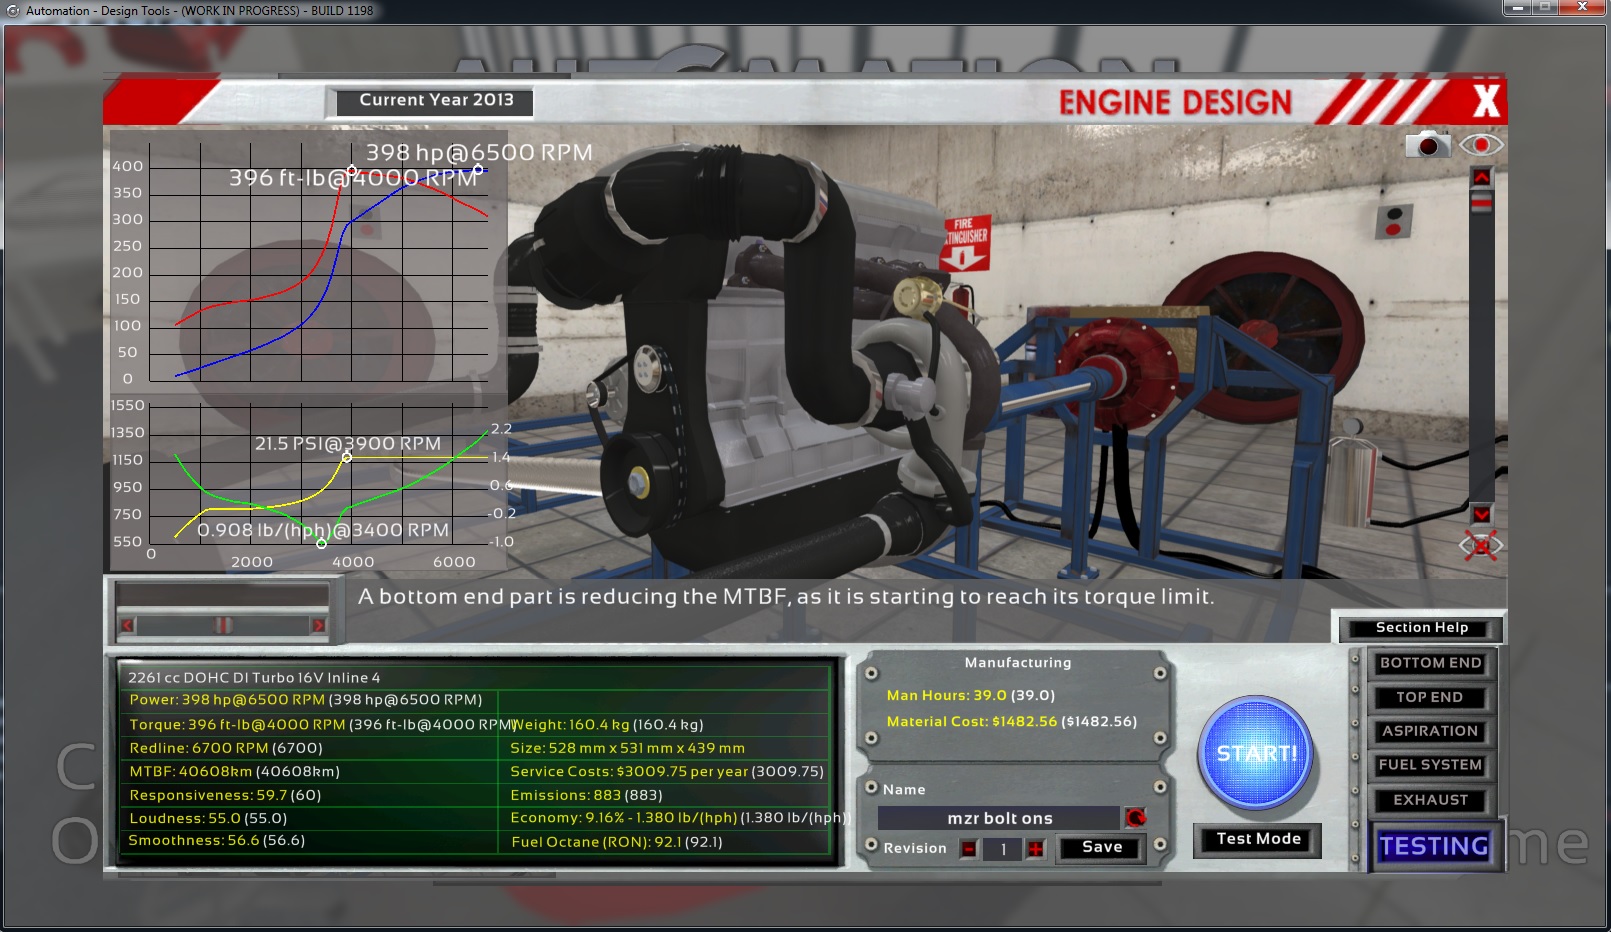Click the '396 ft-lb@4000 RPM' graph label
Screen dimensions: 1611x932
(x=353, y=178)
